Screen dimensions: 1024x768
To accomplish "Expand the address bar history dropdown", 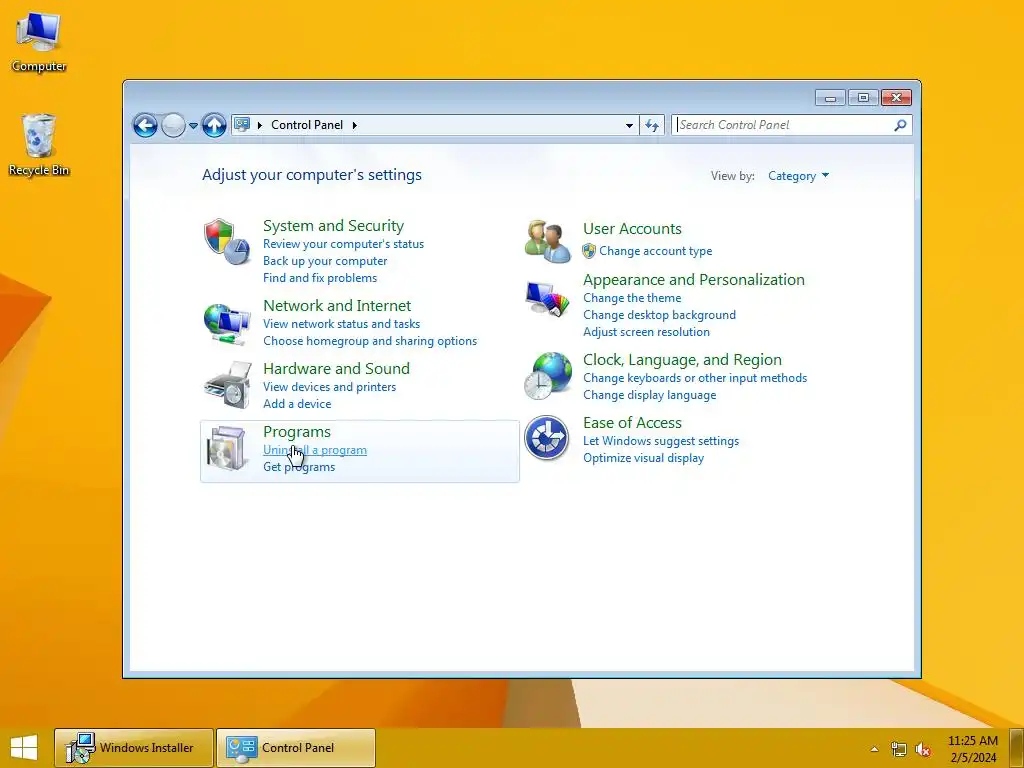I will 629,125.
